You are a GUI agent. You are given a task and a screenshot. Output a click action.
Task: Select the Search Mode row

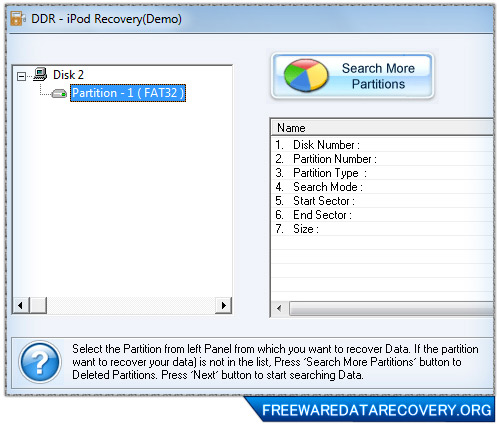pyautogui.click(x=382, y=187)
